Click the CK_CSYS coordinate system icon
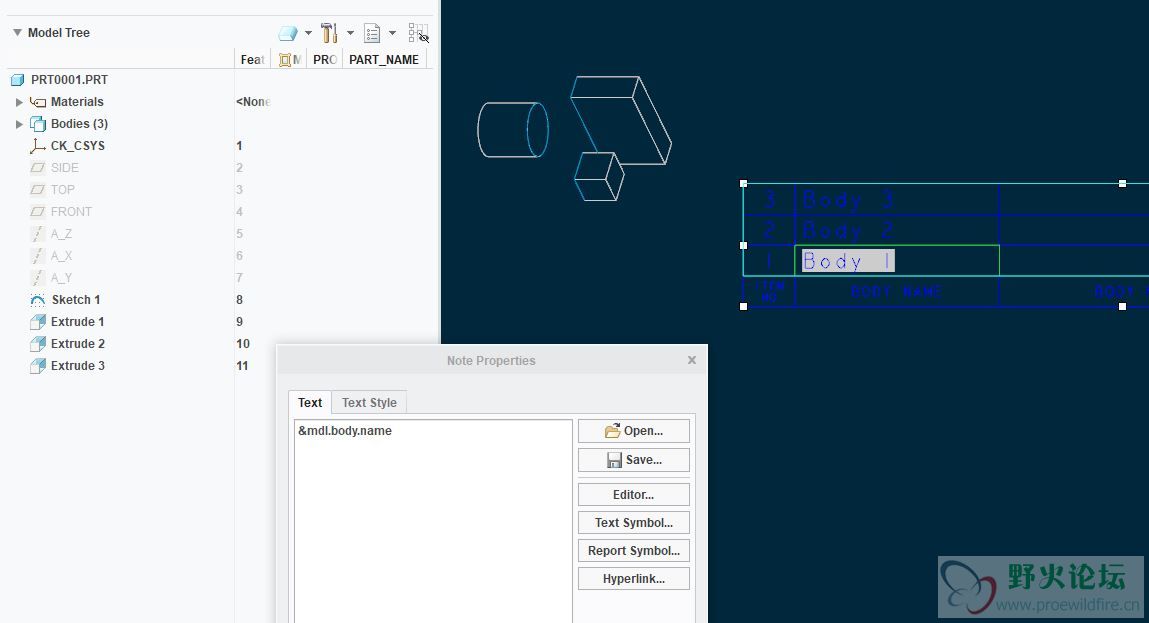 coord(37,146)
